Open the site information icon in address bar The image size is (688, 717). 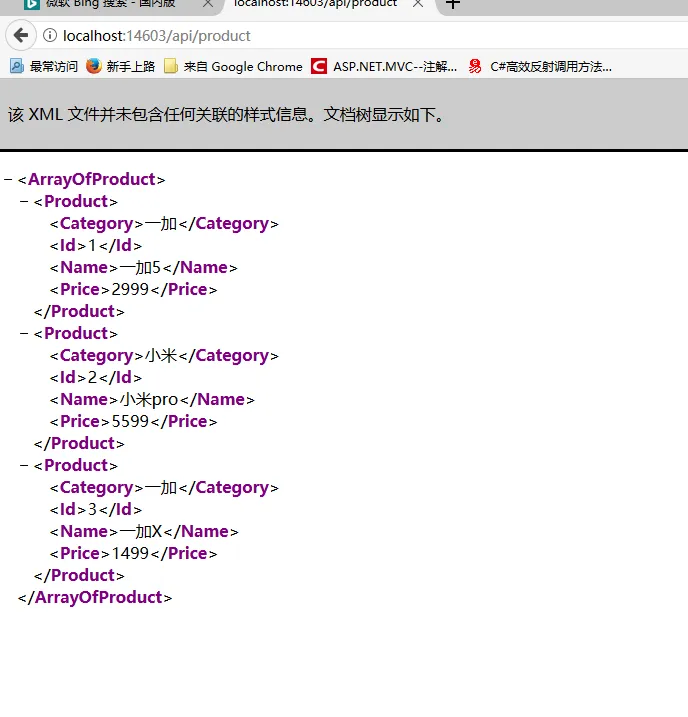coord(50,35)
